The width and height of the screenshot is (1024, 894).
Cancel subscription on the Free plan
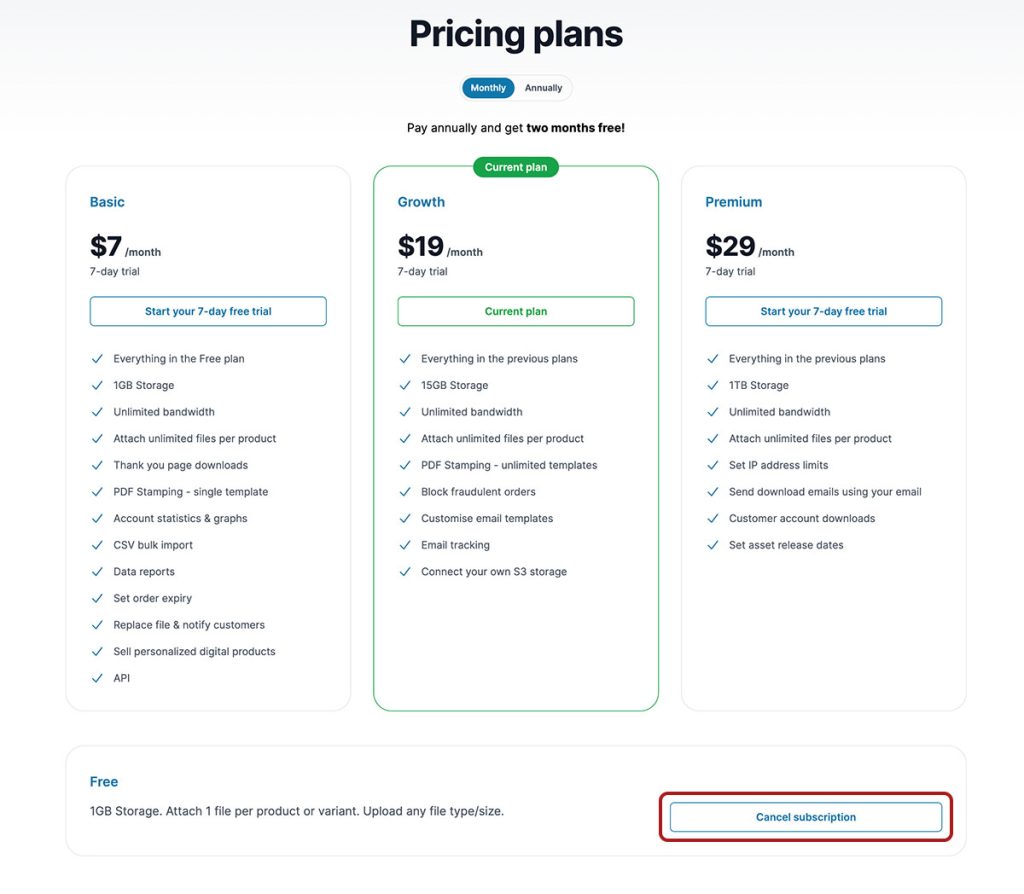(805, 817)
